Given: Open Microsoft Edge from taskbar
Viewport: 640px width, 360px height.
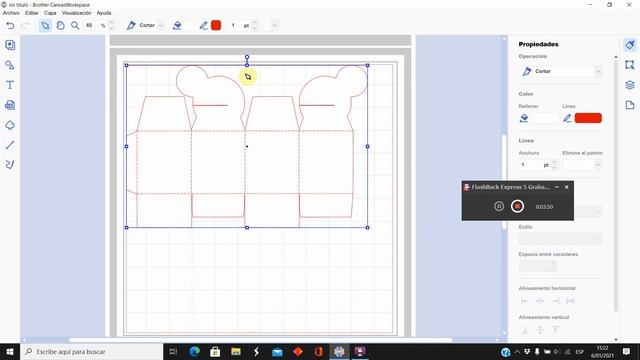Looking at the screenshot, I should point(194,351).
